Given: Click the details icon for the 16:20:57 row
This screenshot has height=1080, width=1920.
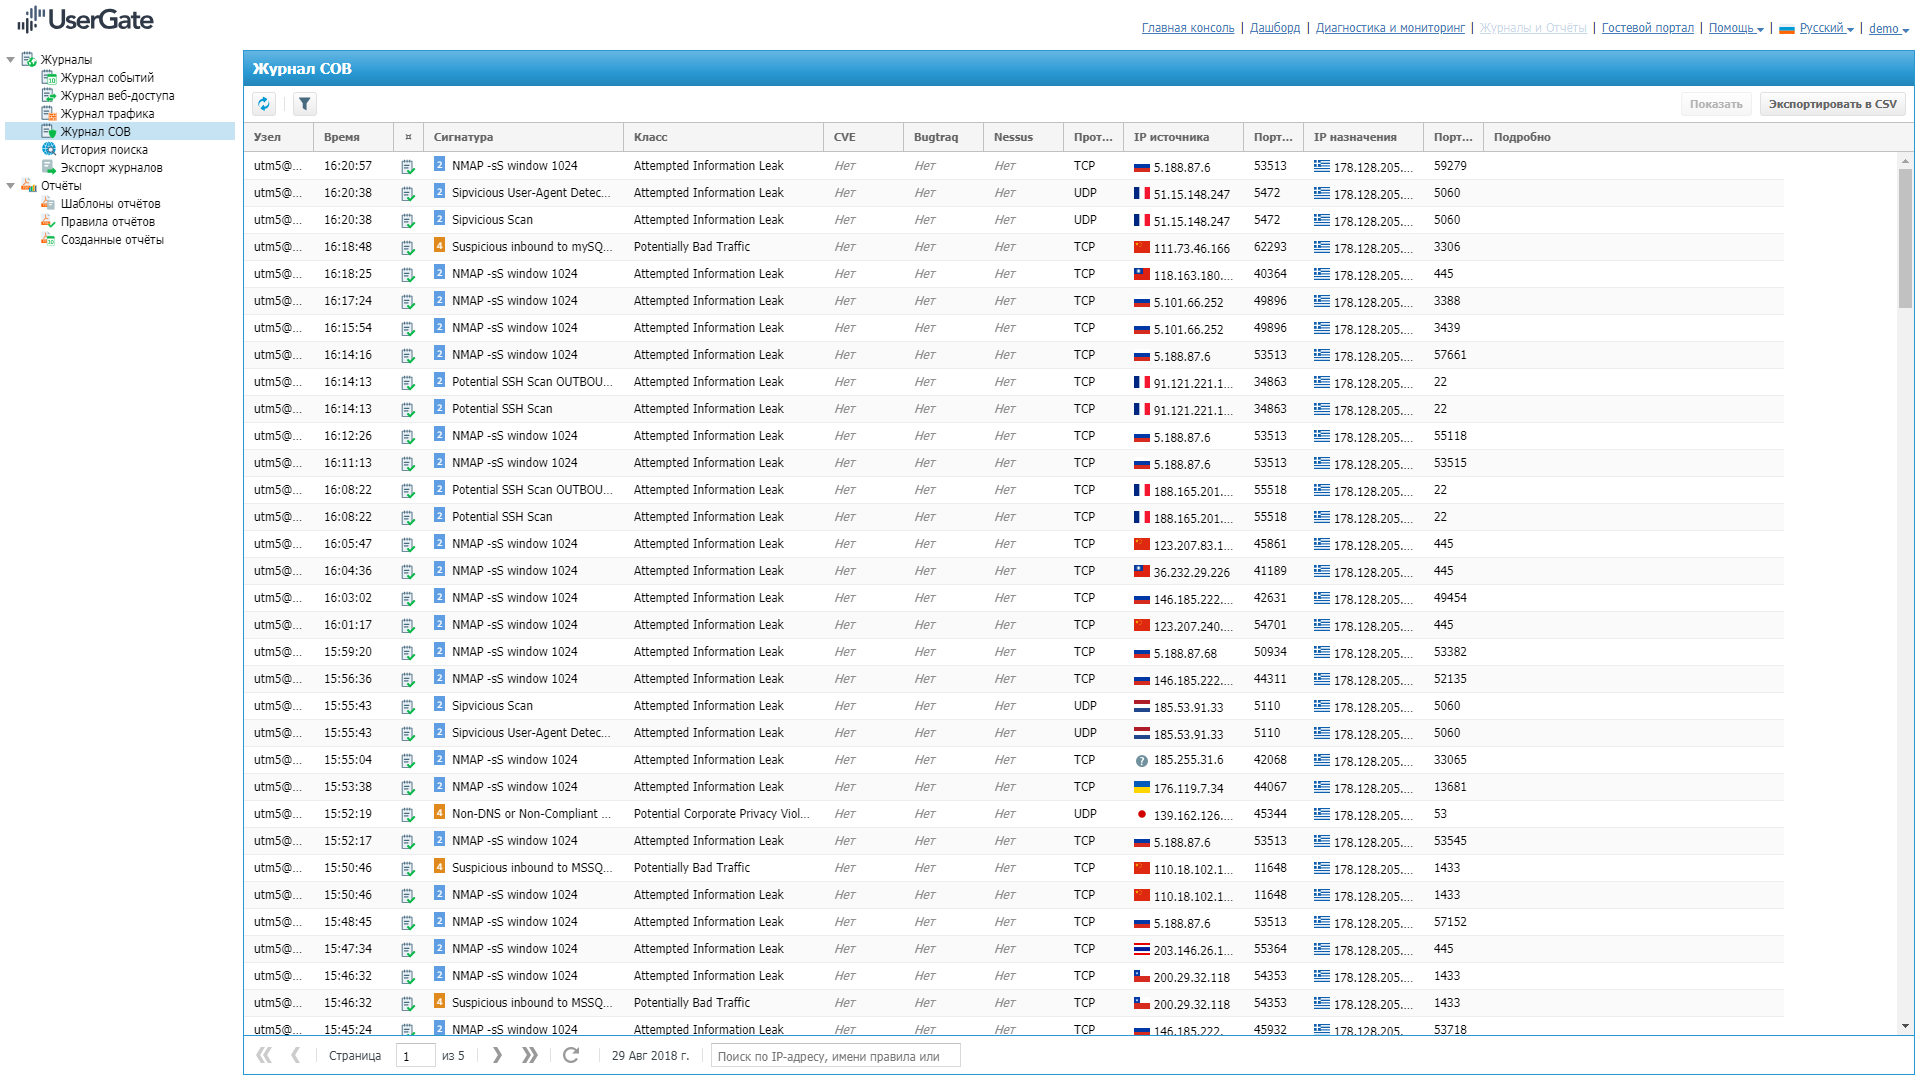Looking at the screenshot, I should coord(408,167).
